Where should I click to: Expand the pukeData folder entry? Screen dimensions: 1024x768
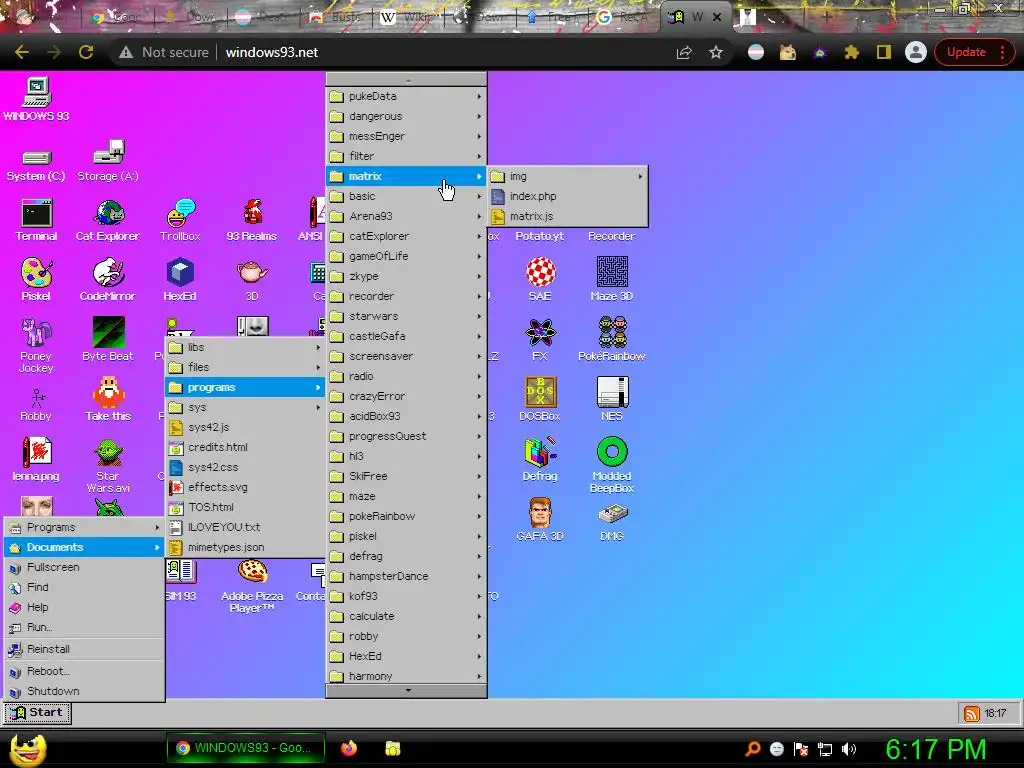click(406, 97)
